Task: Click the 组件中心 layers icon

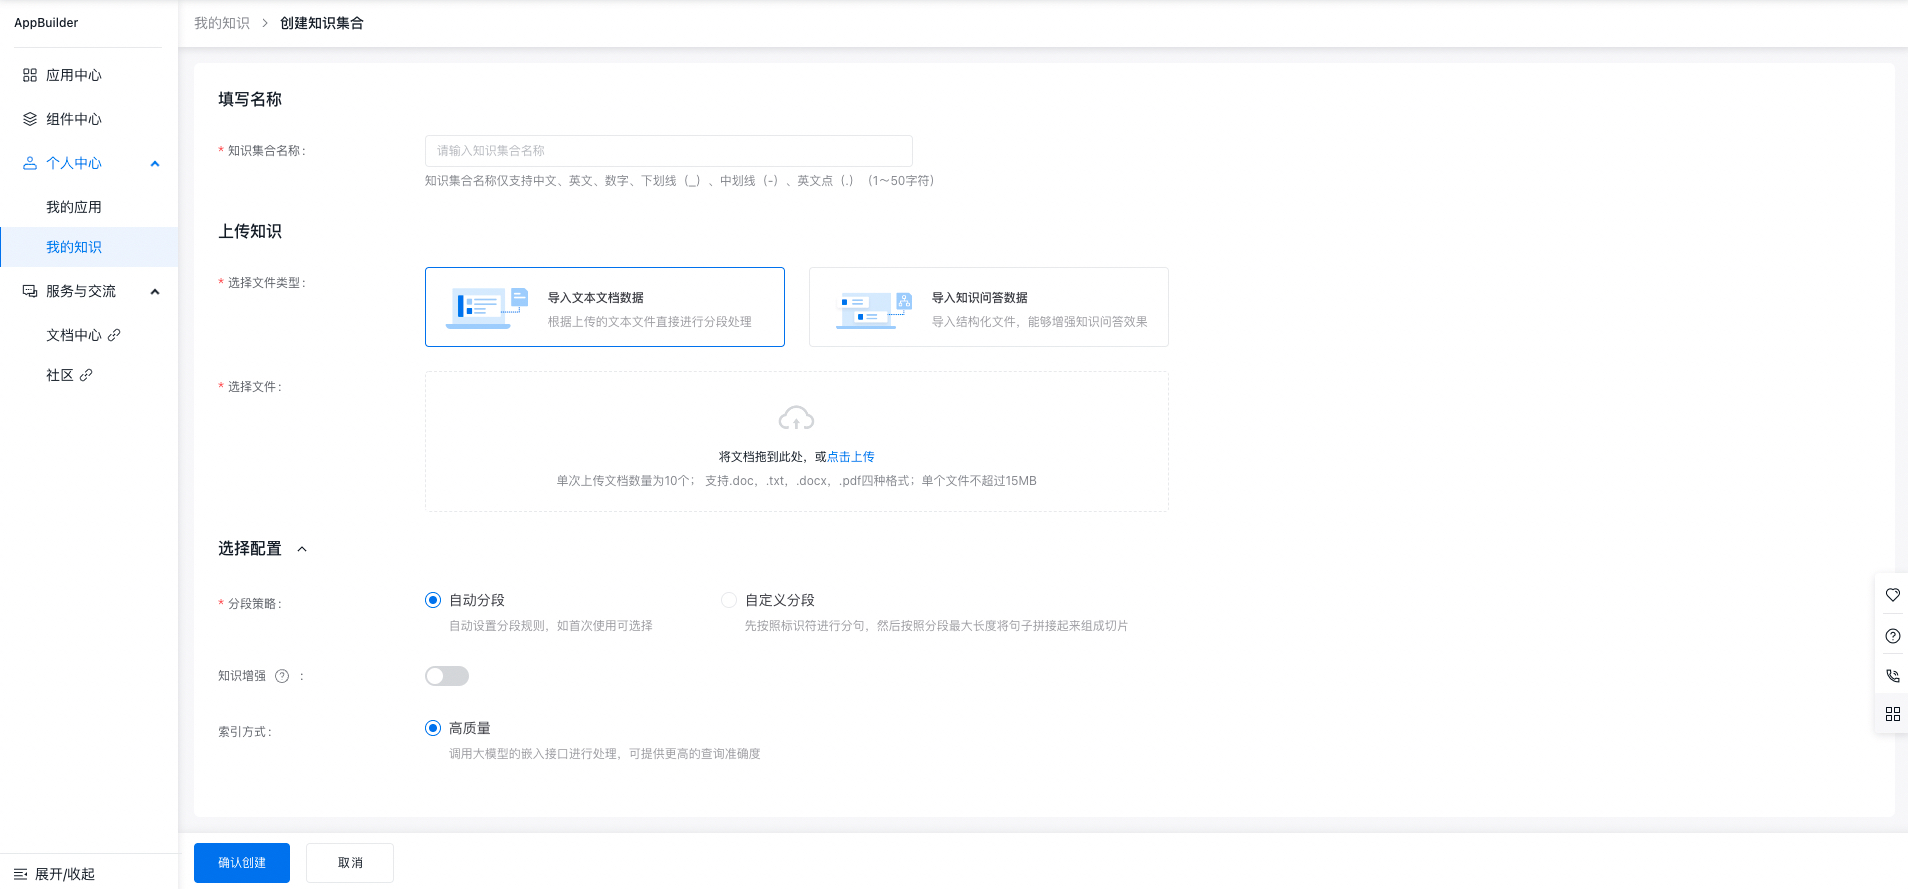Action: [30, 119]
